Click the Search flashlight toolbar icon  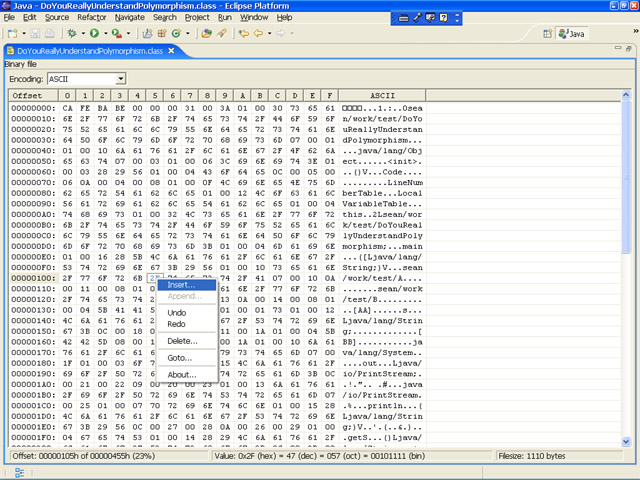(x=222, y=33)
